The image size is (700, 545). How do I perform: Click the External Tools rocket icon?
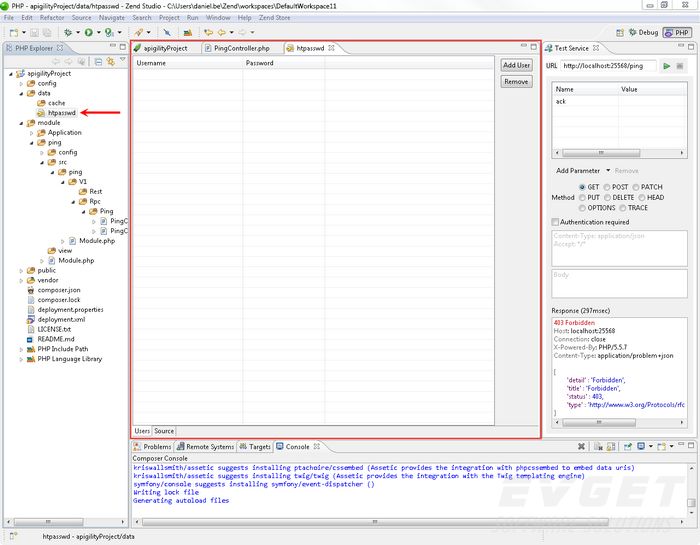(139, 33)
